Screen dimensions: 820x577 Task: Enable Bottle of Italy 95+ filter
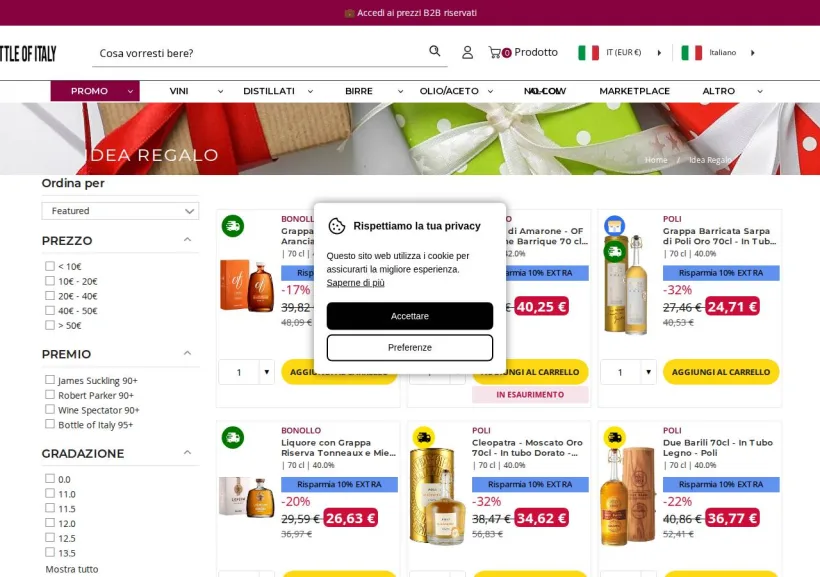(x=50, y=423)
